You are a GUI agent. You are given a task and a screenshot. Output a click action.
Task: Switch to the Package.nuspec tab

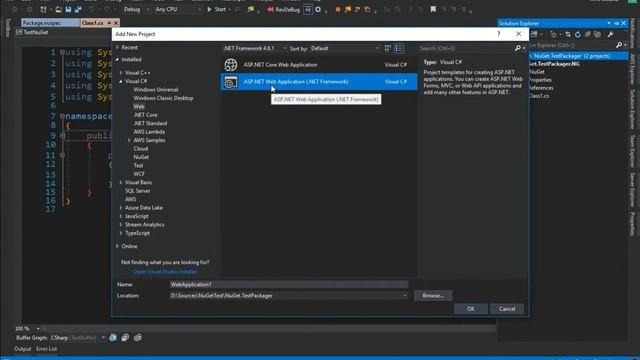(x=50, y=23)
